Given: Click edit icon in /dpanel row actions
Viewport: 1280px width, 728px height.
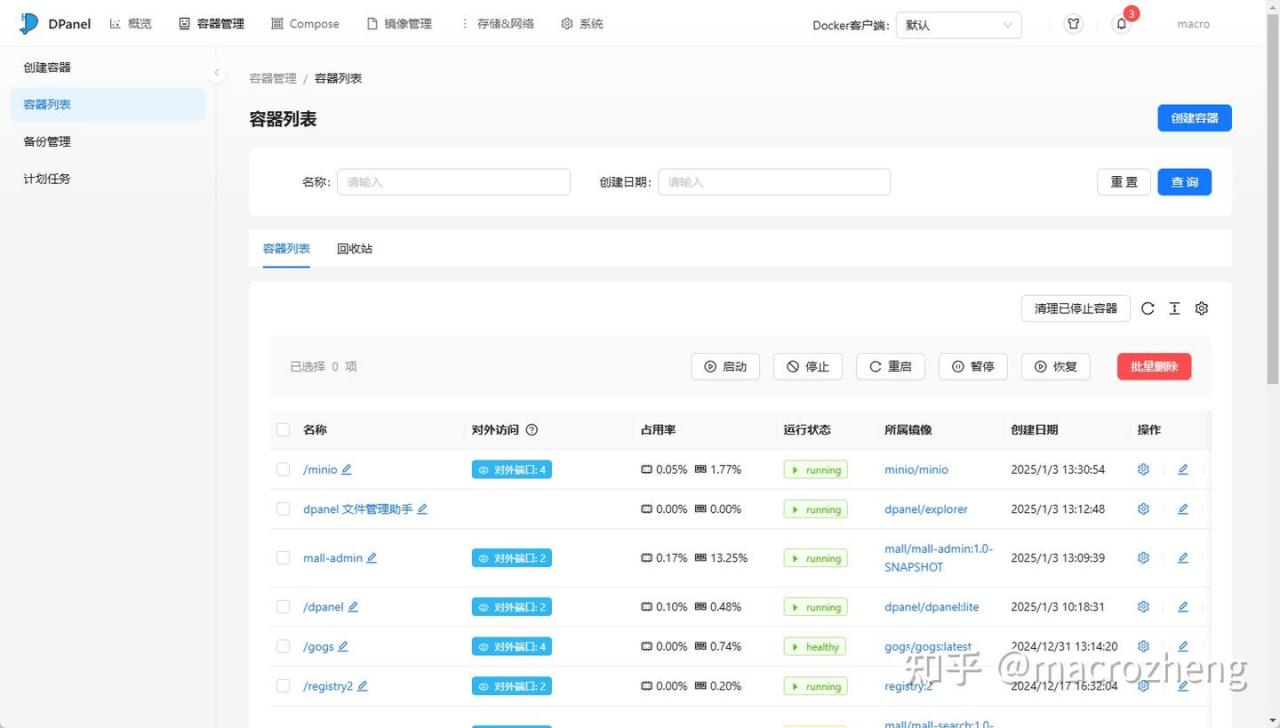Looking at the screenshot, I should coord(1183,607).
